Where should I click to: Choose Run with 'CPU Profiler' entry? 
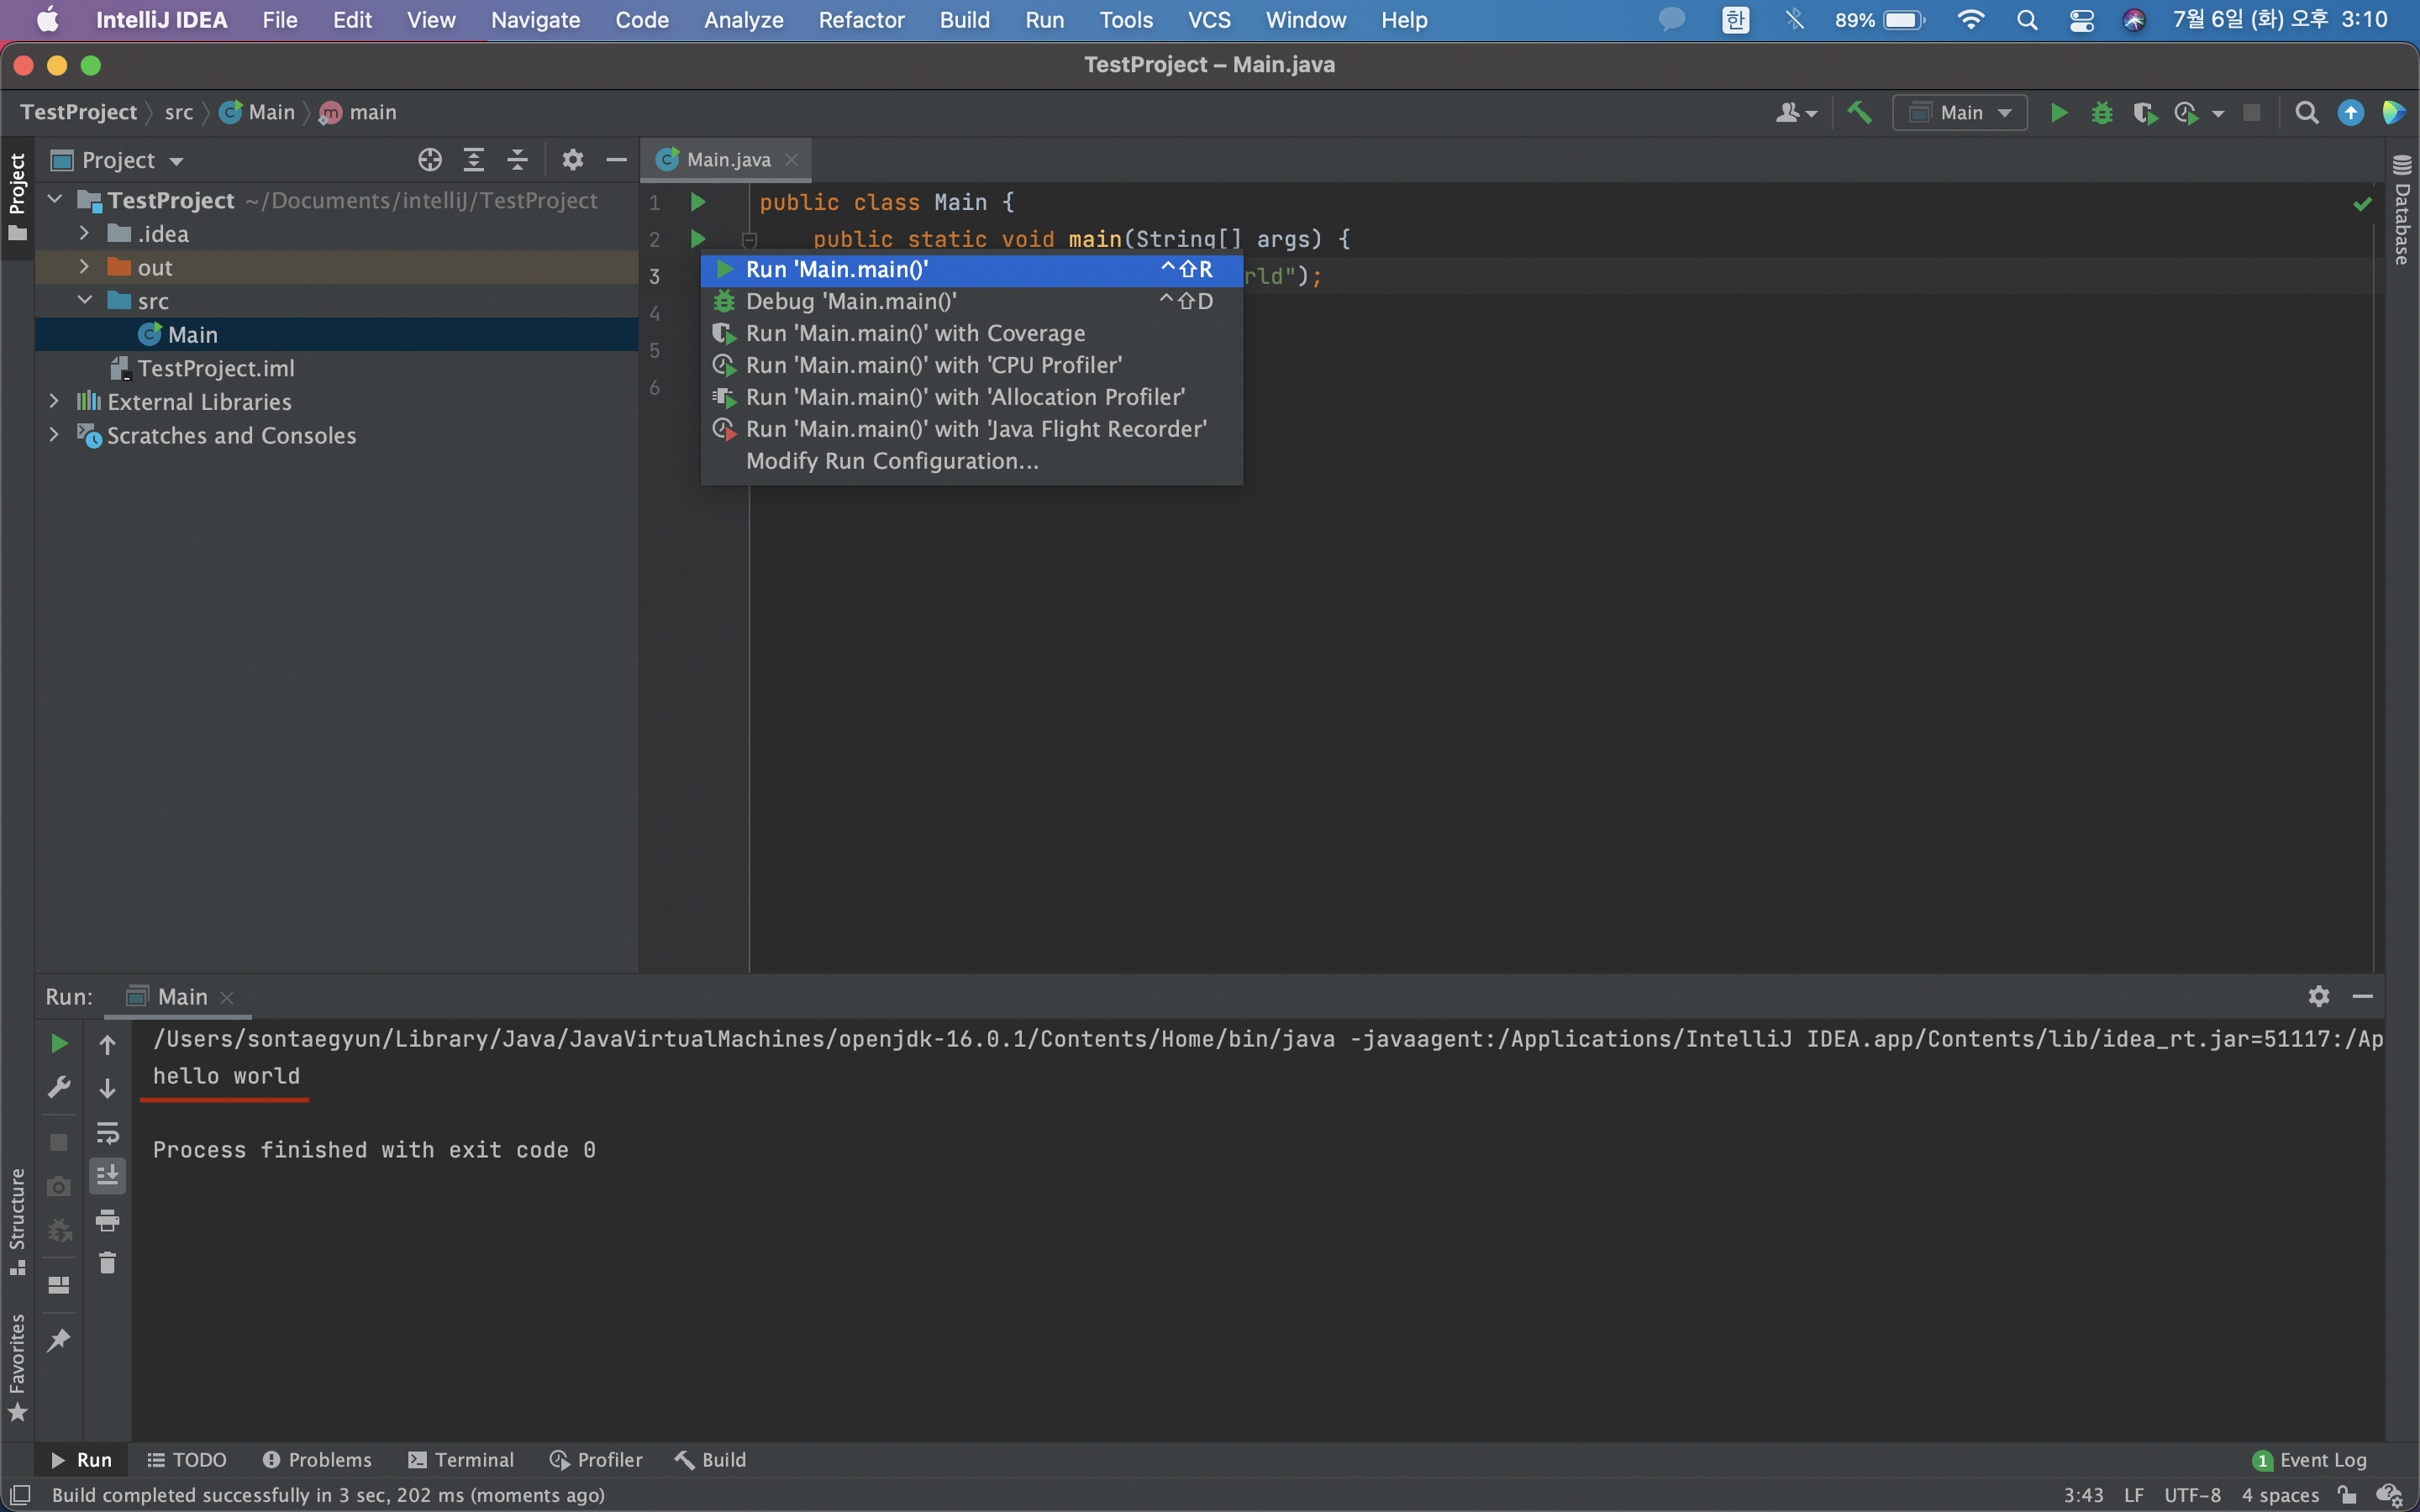(971, 366)
